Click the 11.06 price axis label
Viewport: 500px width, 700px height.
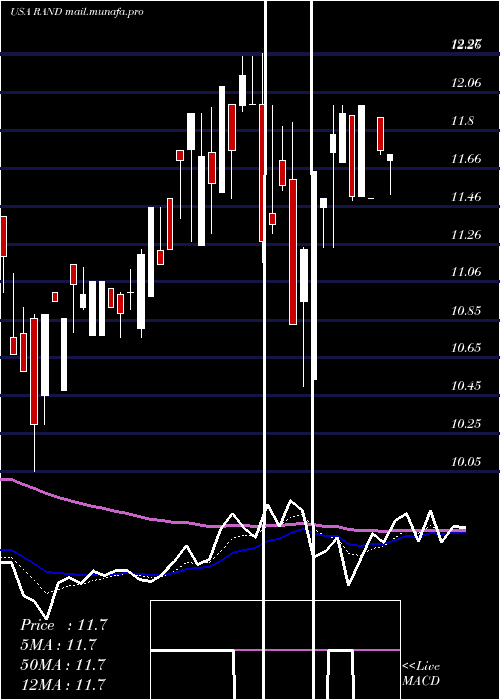pyautogui.click(x=466, y=271)
